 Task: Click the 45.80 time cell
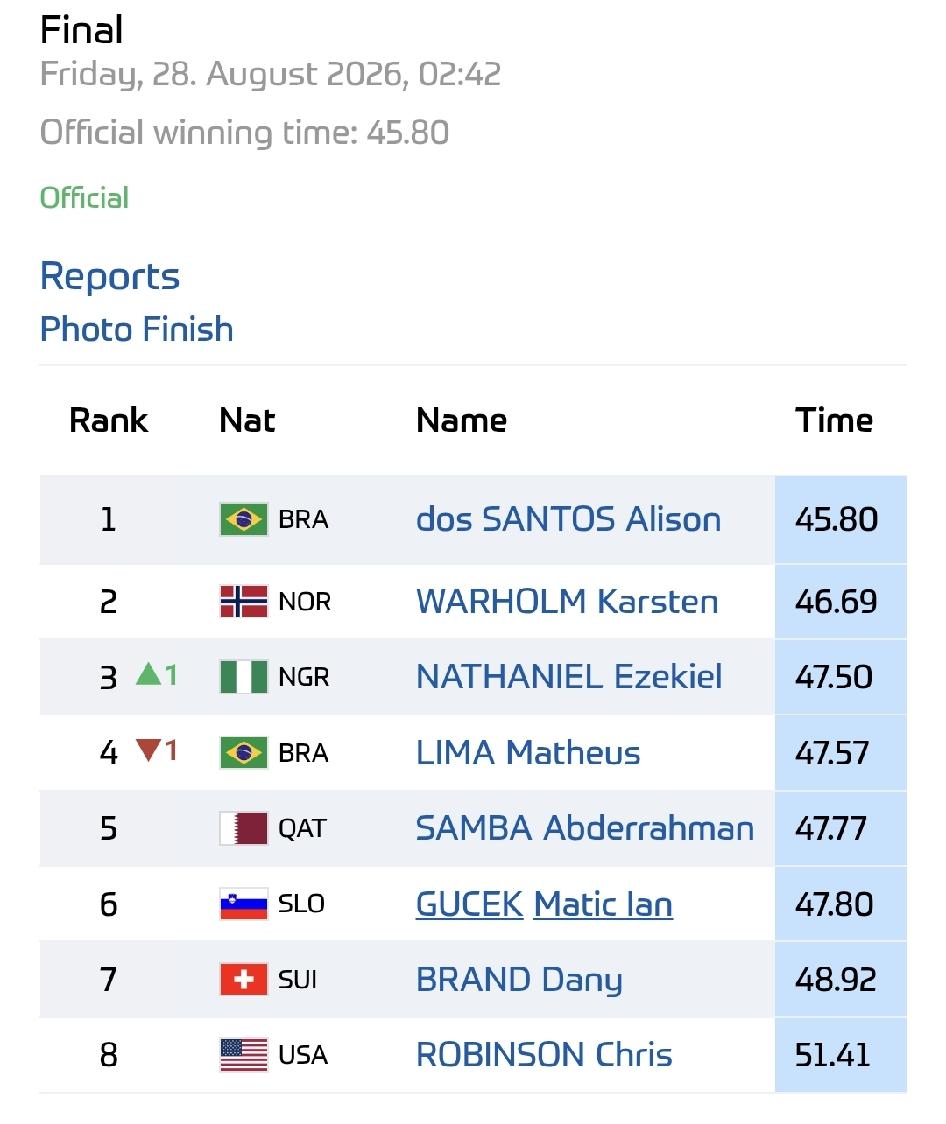click(x=841, y=519)
